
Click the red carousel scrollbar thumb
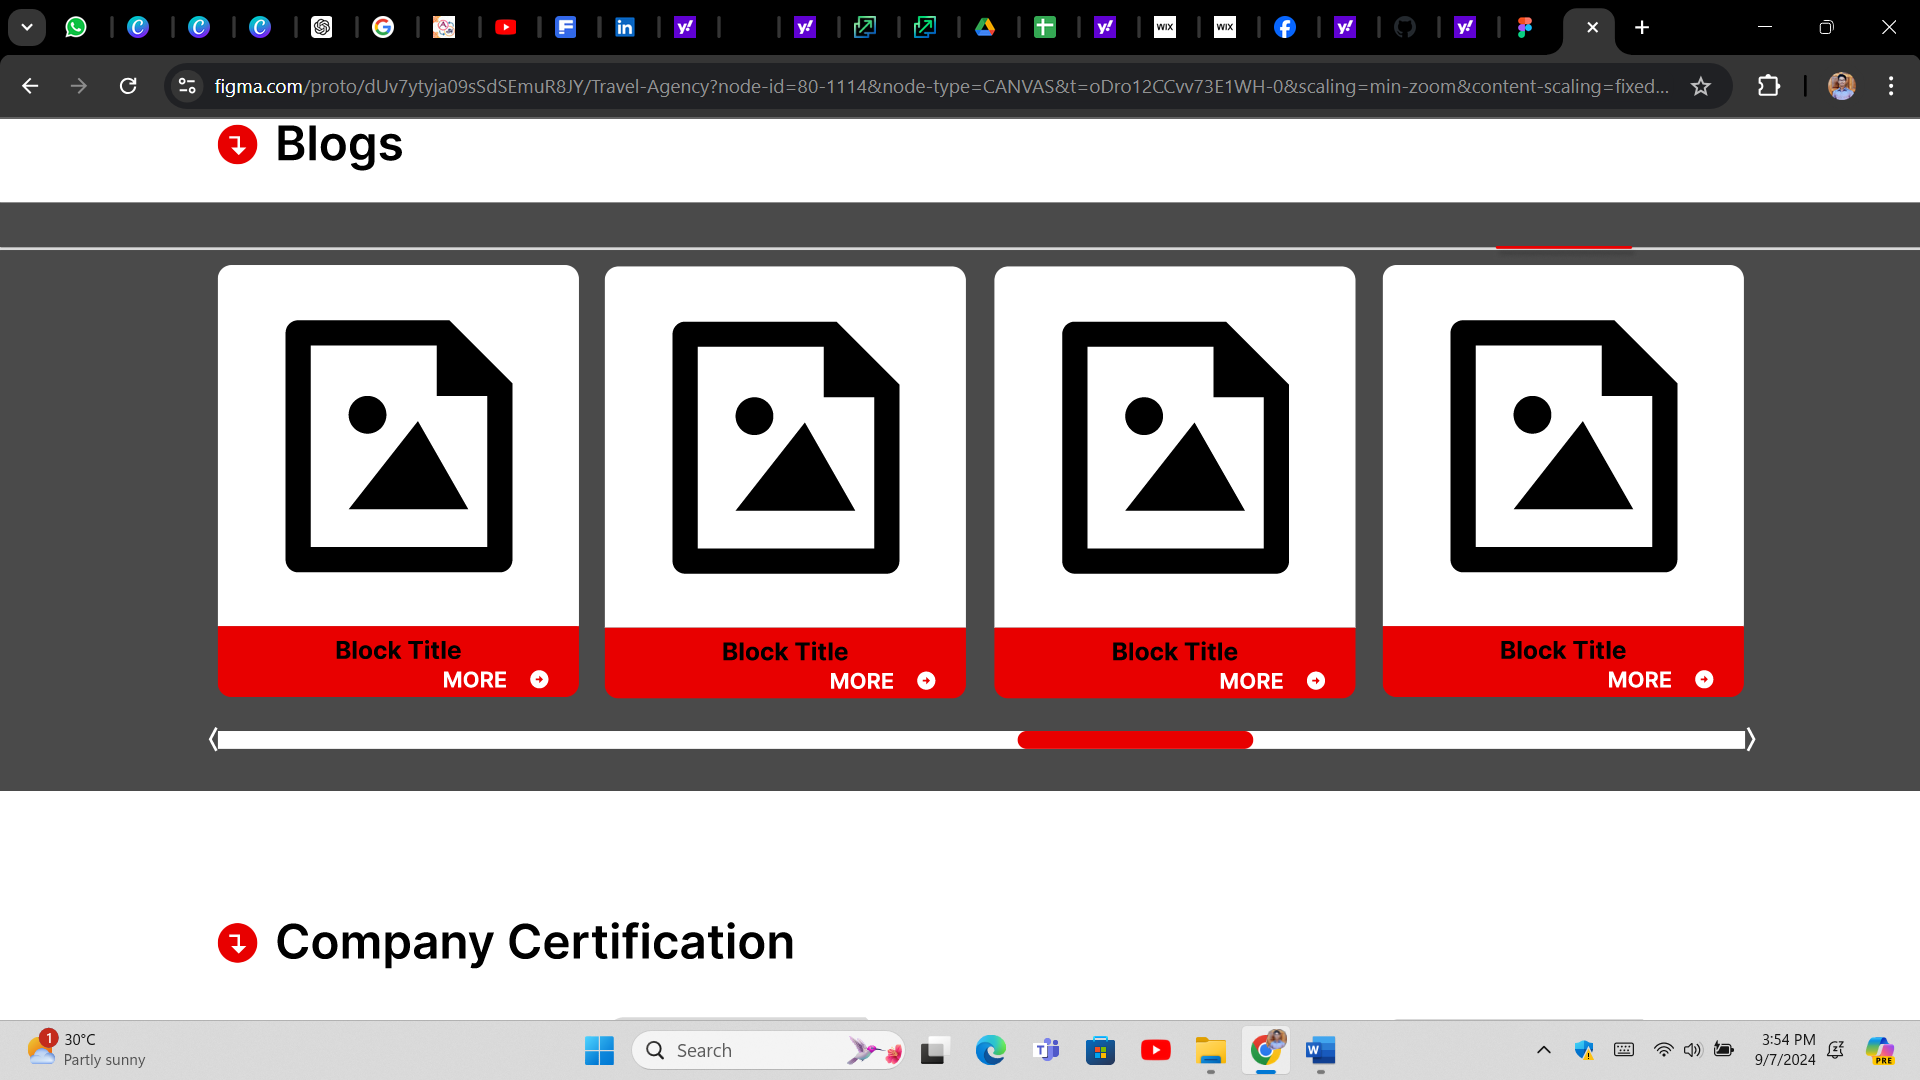pos(1135,740)
